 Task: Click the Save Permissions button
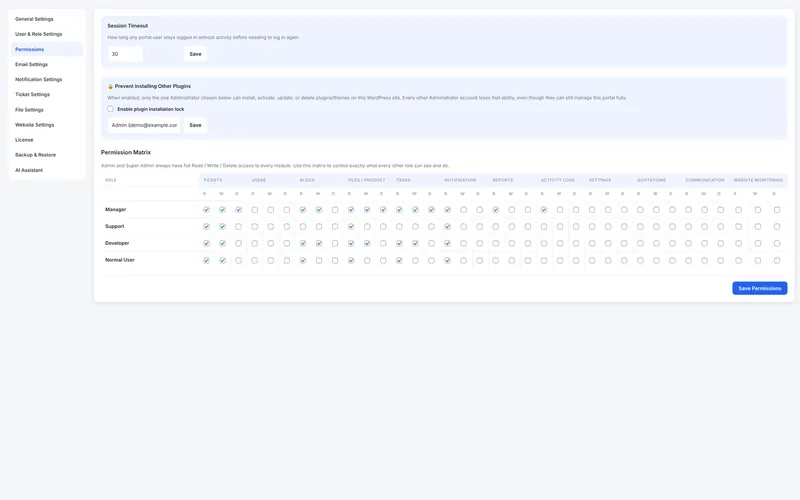(x=760, y=288)
